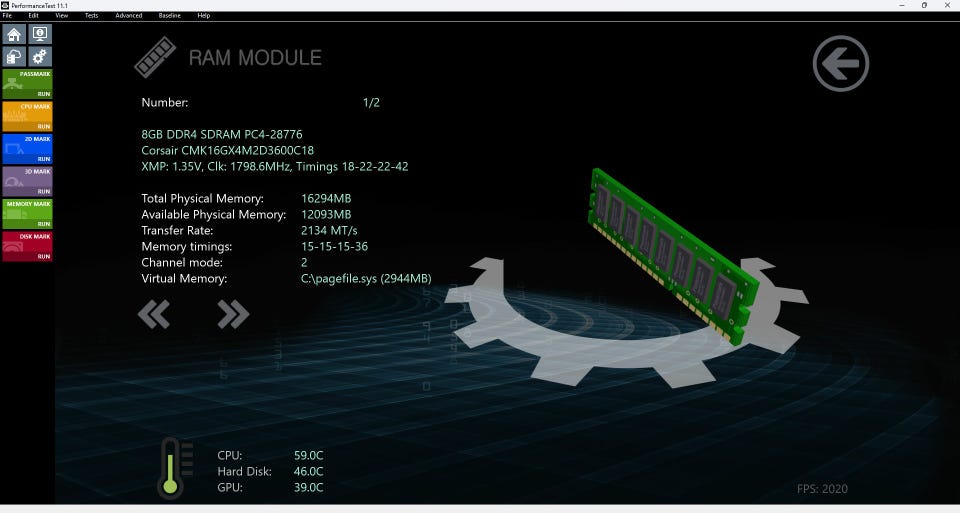The height and width of the screenshot is (513, 960).
Task: Click the Virtual Memory label
Action: click(184, 279)
